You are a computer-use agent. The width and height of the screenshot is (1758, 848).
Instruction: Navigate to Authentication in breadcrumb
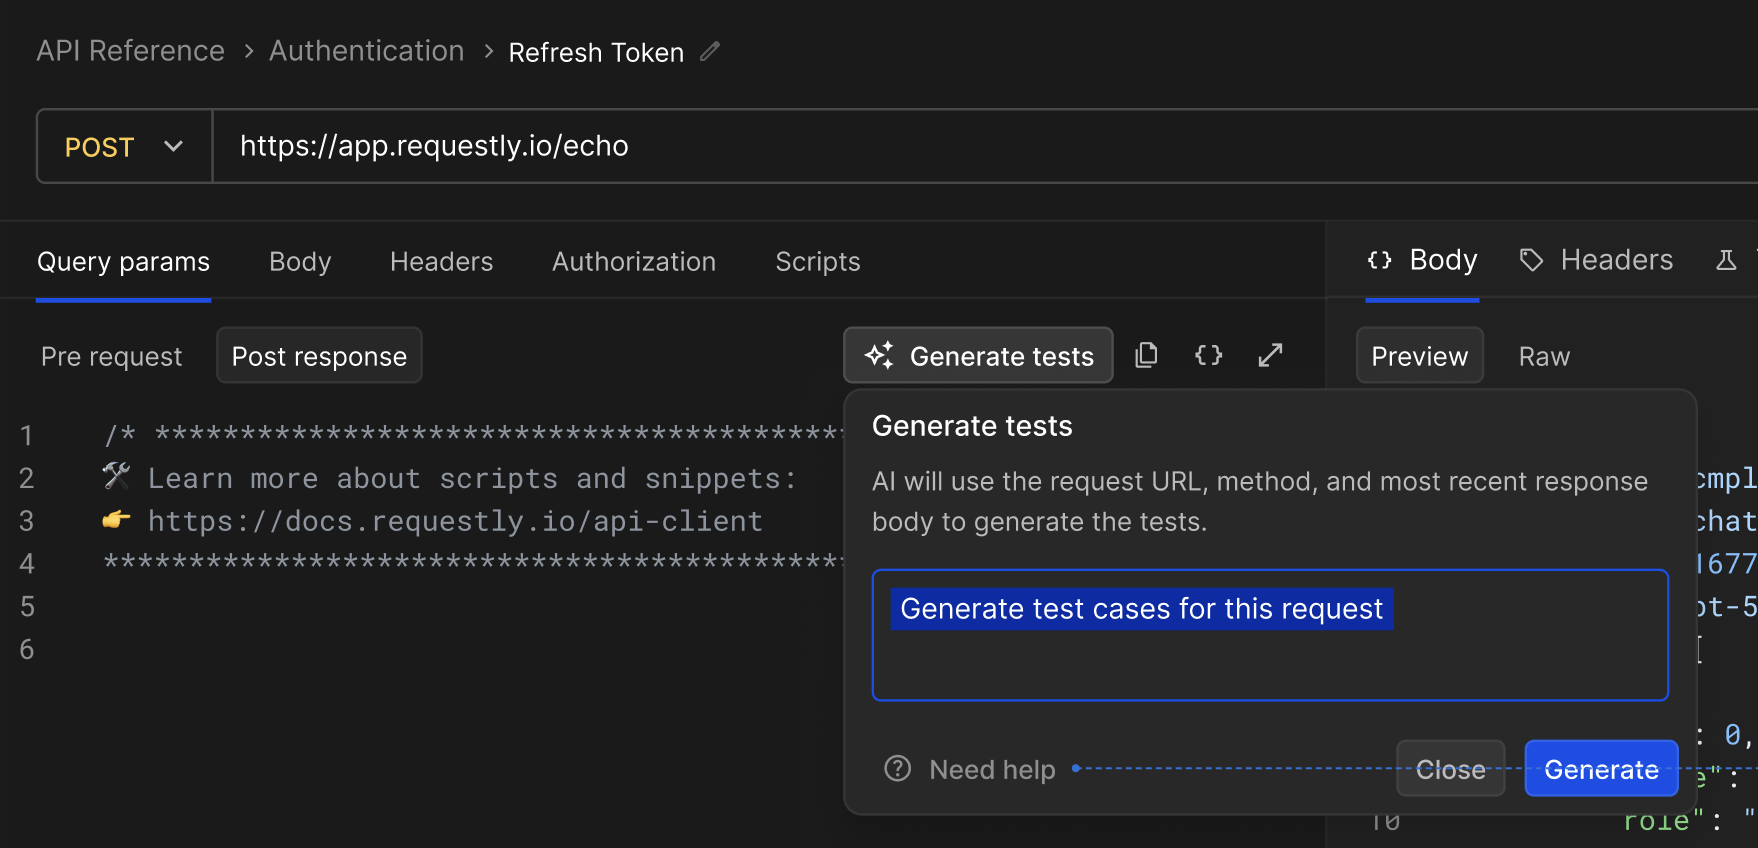click(x=366, y=51)
